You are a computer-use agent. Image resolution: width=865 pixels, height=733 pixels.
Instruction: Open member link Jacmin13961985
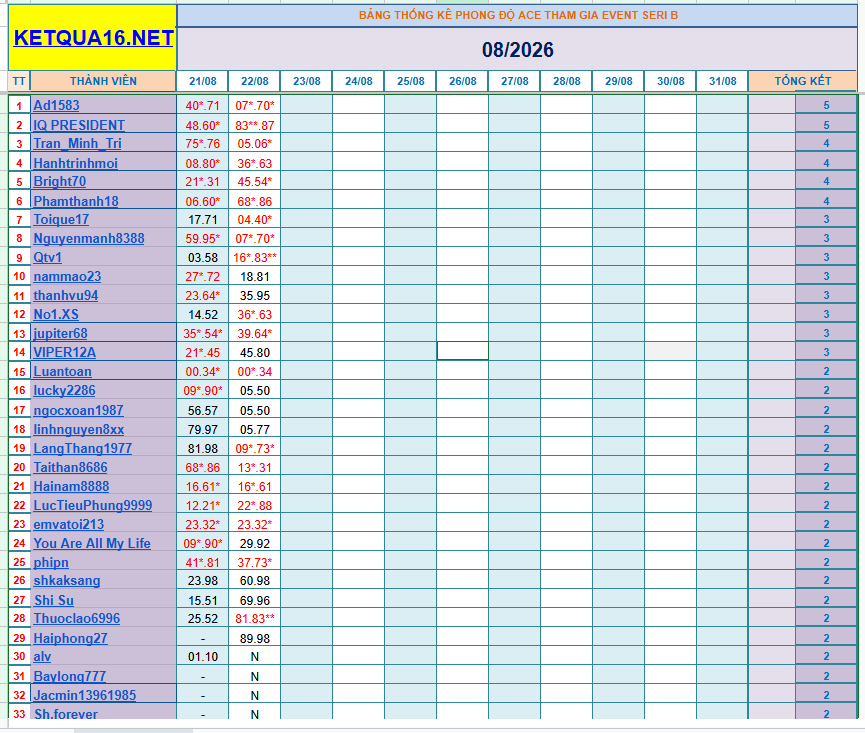[x=84, y=695]
